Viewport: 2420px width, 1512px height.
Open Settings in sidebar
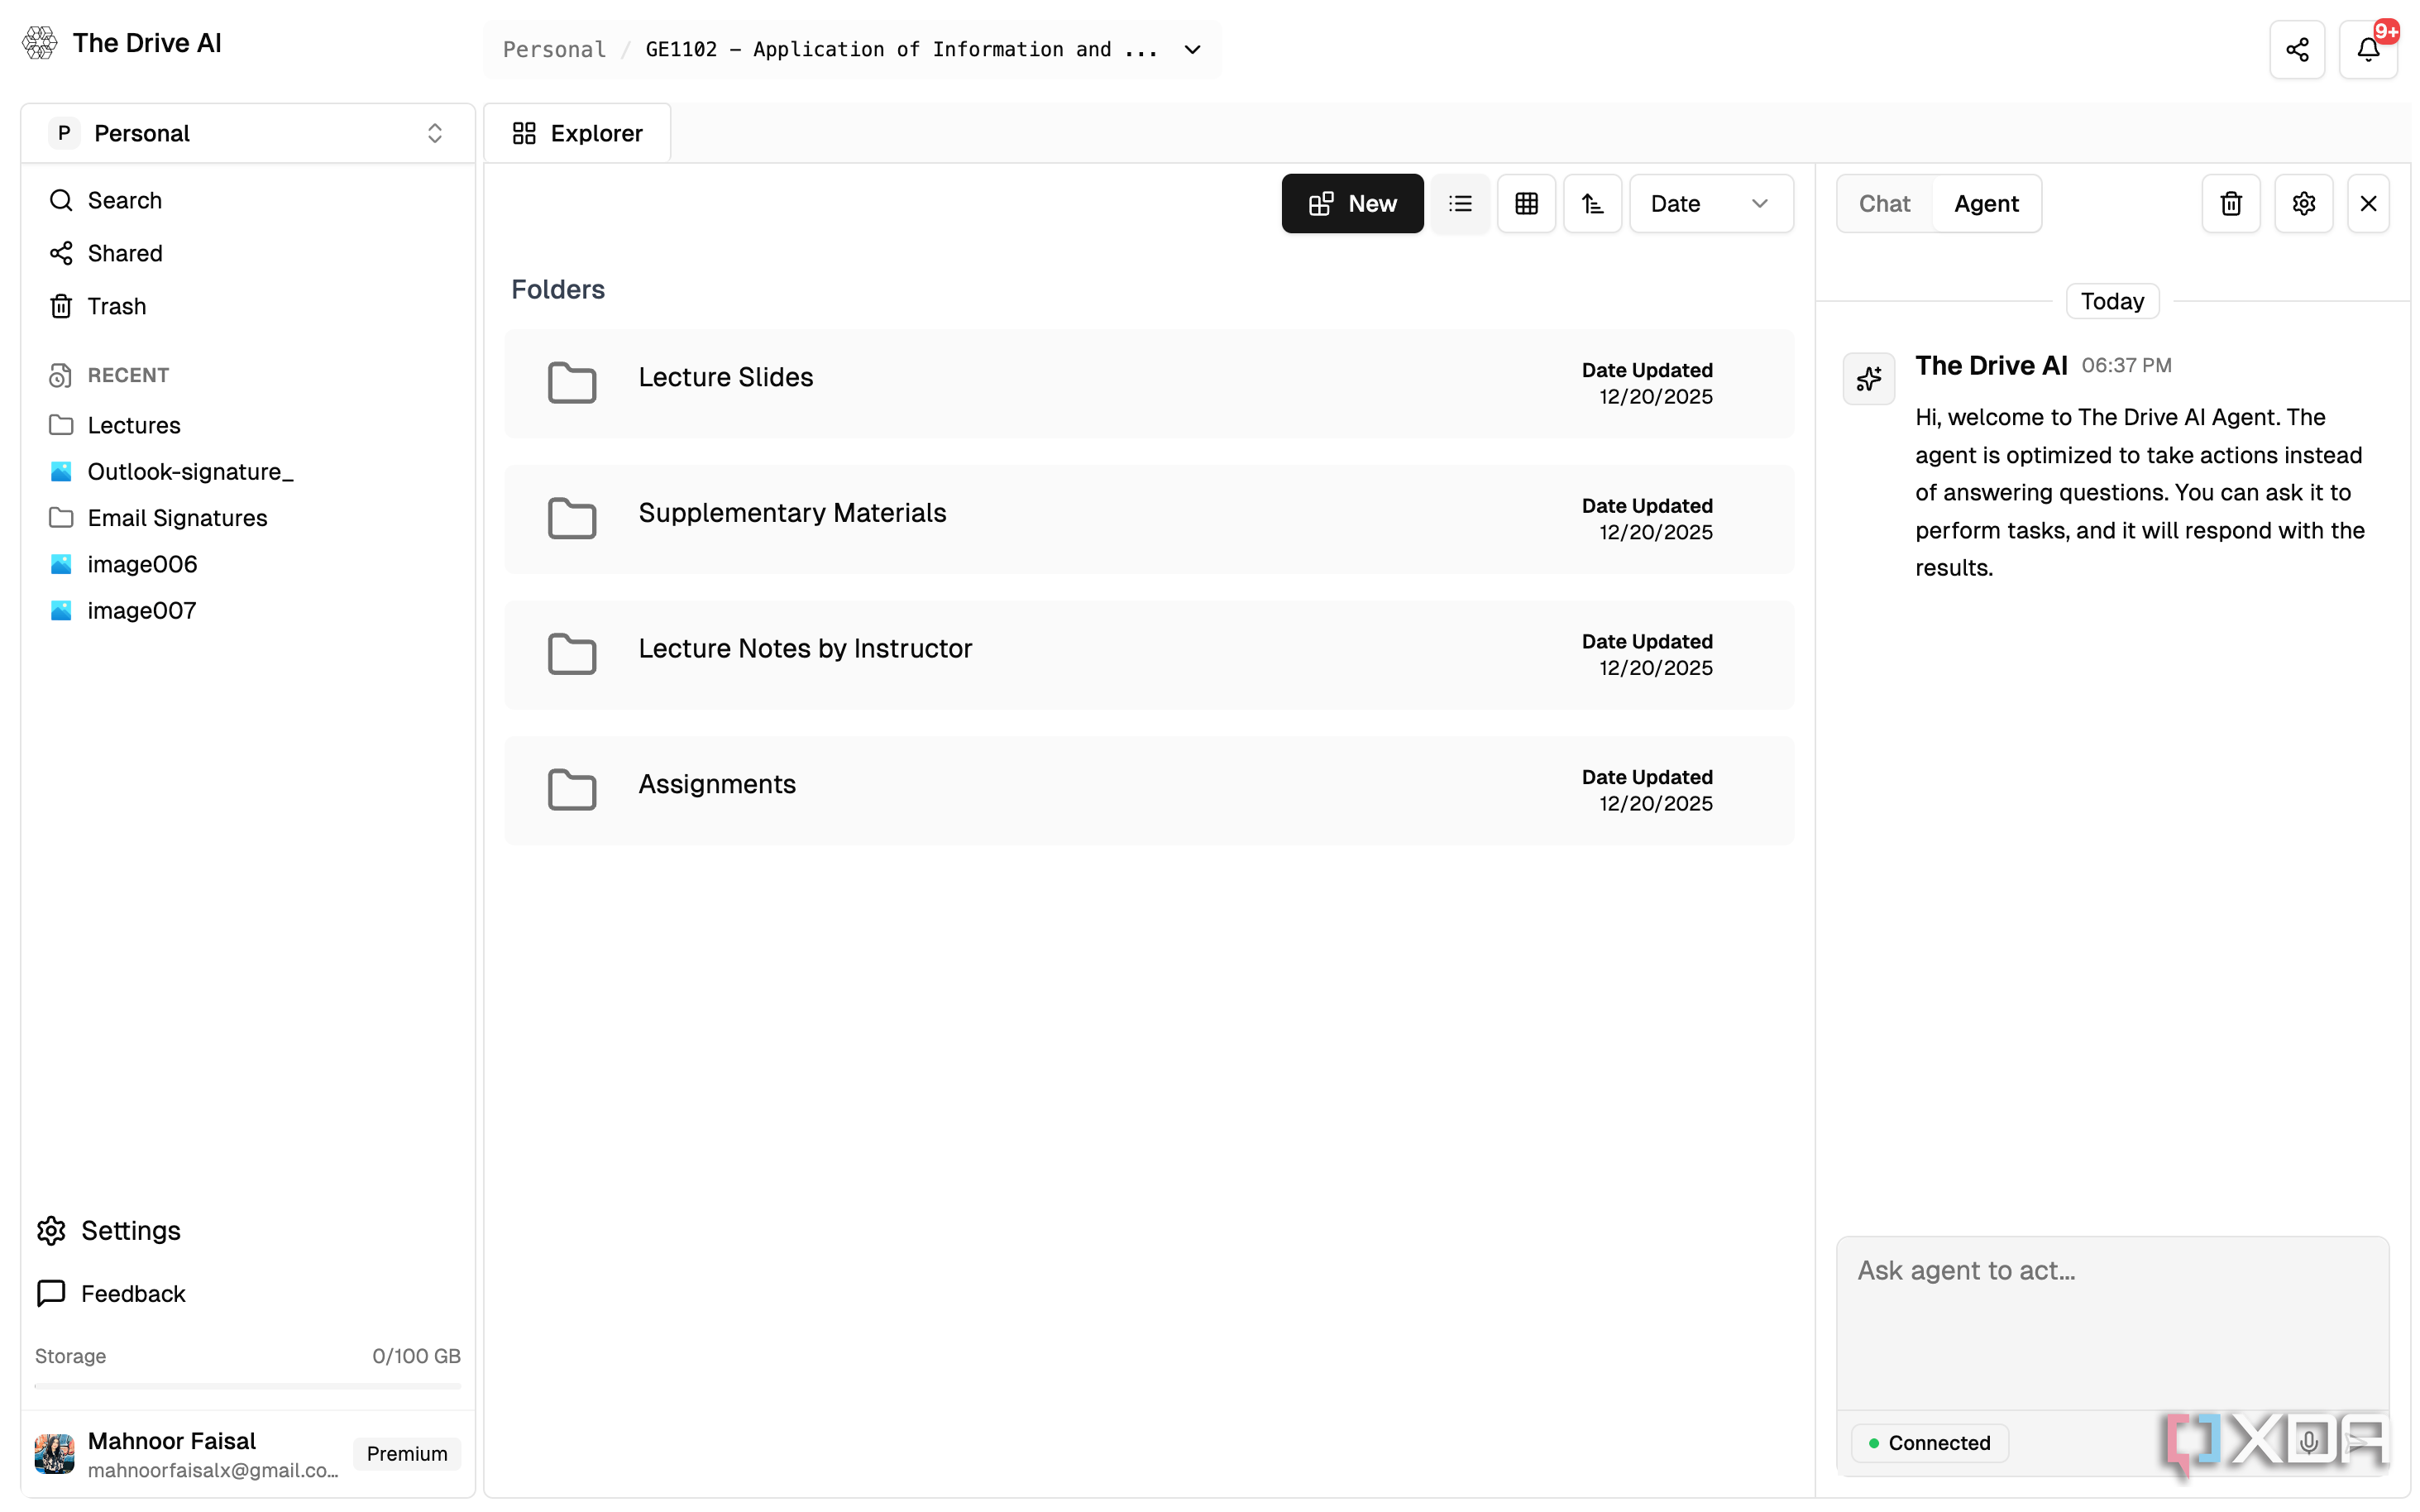(108, 1230)
